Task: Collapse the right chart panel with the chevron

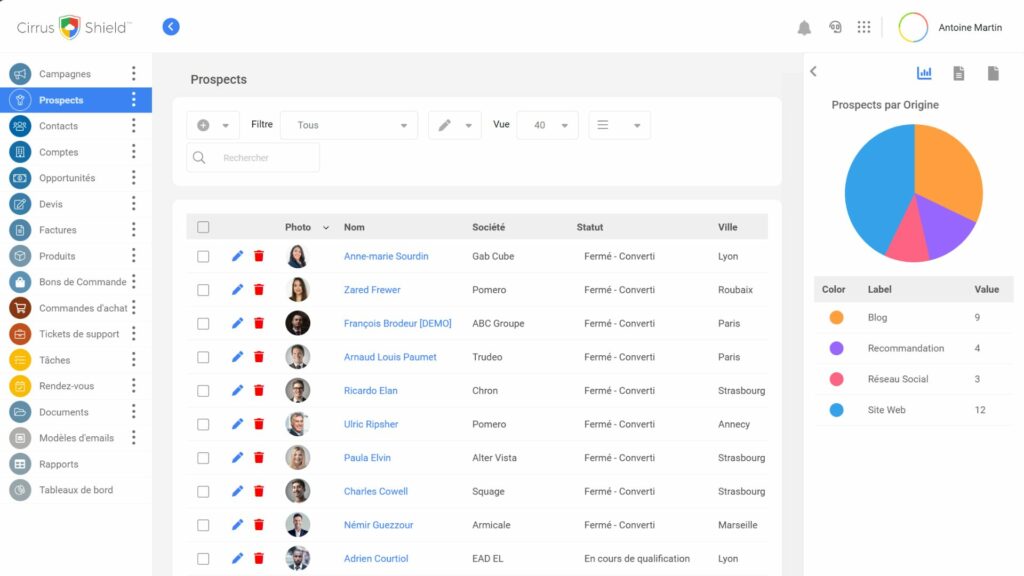Action: (x=814, y=72)
